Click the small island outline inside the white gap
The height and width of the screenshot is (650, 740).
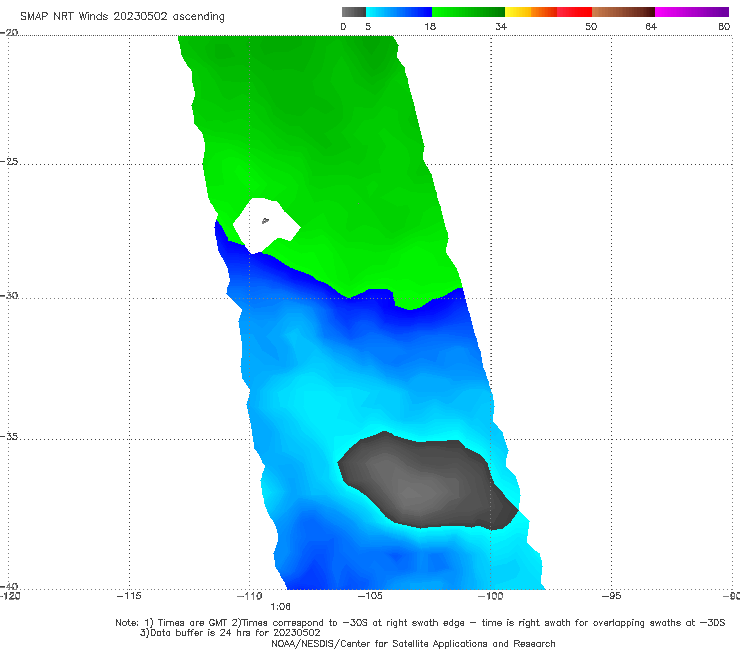point(265,220)
